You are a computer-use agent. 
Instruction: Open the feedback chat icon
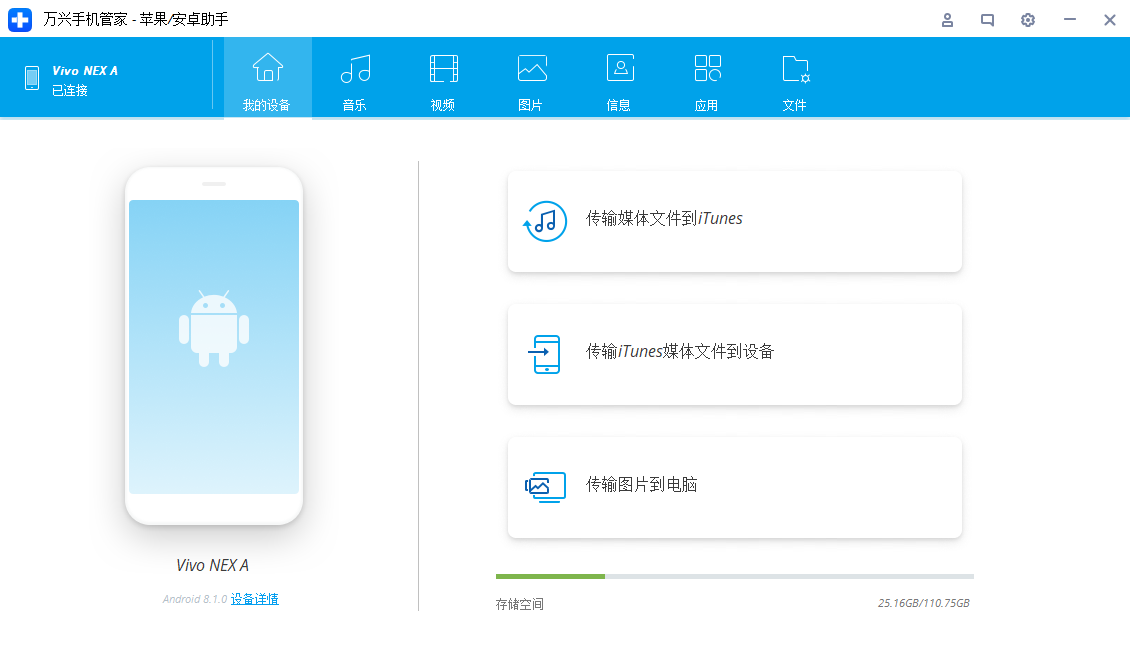click(x=987, y=20)
